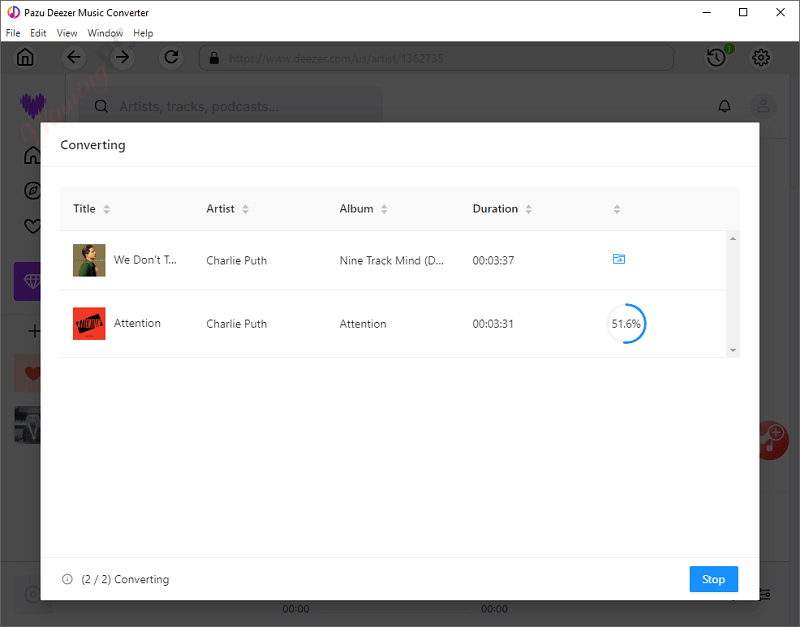The width and height of the screenshot is (800, 627).
Task: Click the Artist column header label
Action: pyautogui.click(x=220, y=209)
